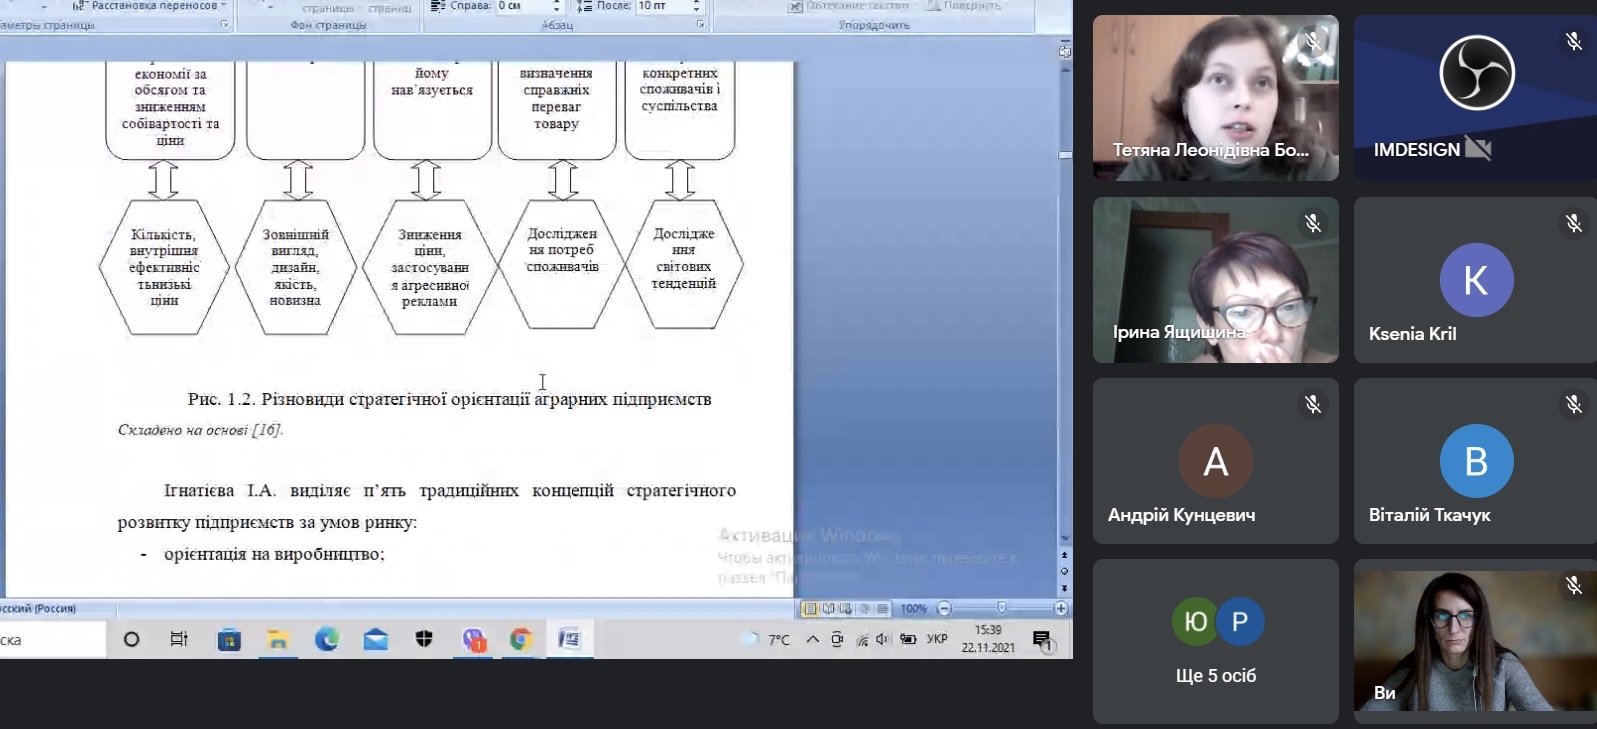
Task: Launch Google Chrome from the taskbar
Action: (x=520, y=639)
